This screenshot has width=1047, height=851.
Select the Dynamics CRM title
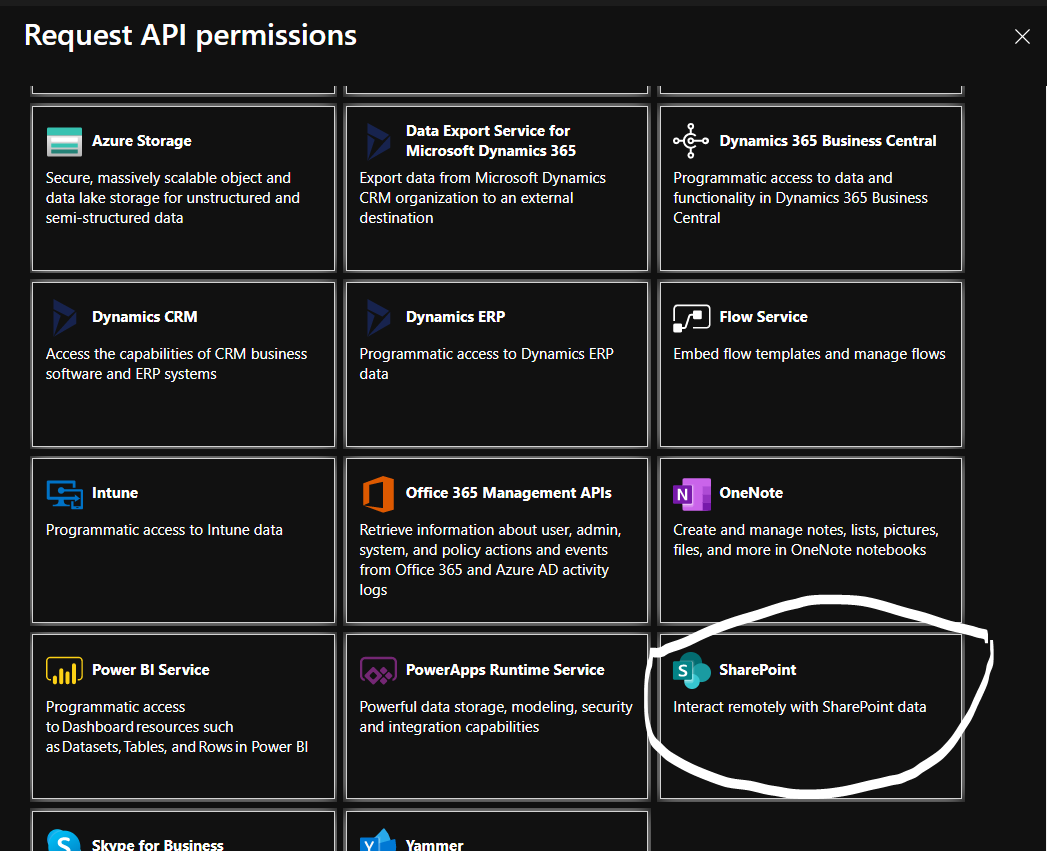click(144, 317)
